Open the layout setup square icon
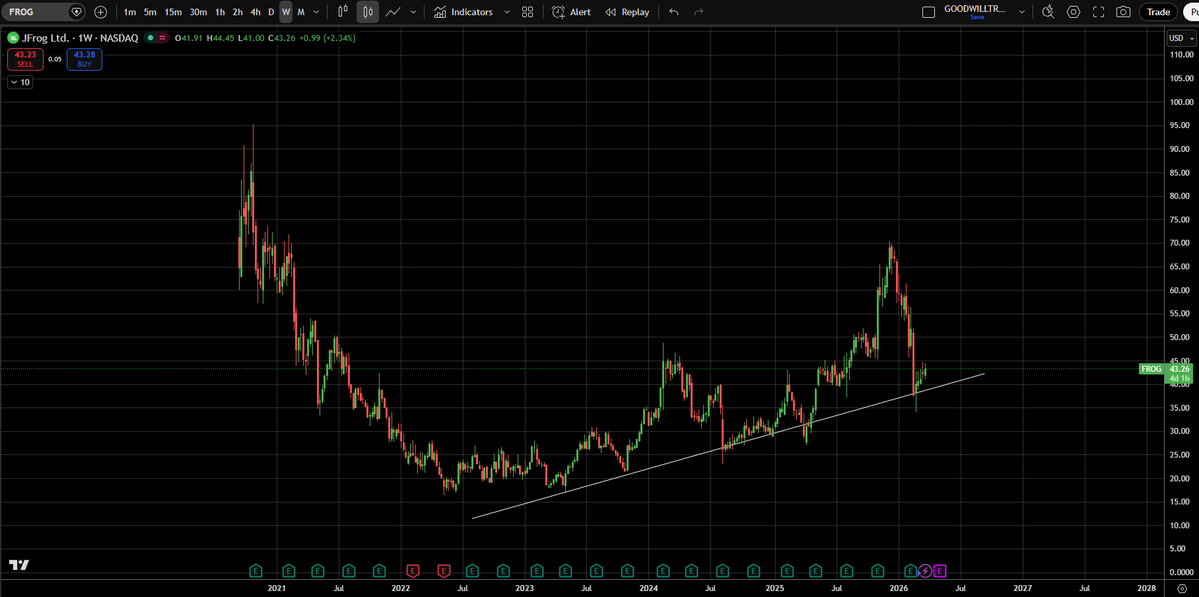This screenshot has width=1199, height=597. click(929, 12)
